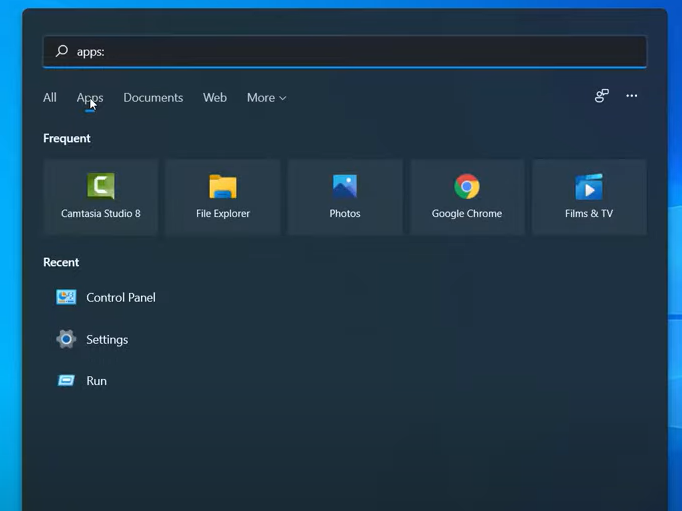Open the three-dot options menu
The height and width of the screenshot is (511, 682).
pos(631,96)
